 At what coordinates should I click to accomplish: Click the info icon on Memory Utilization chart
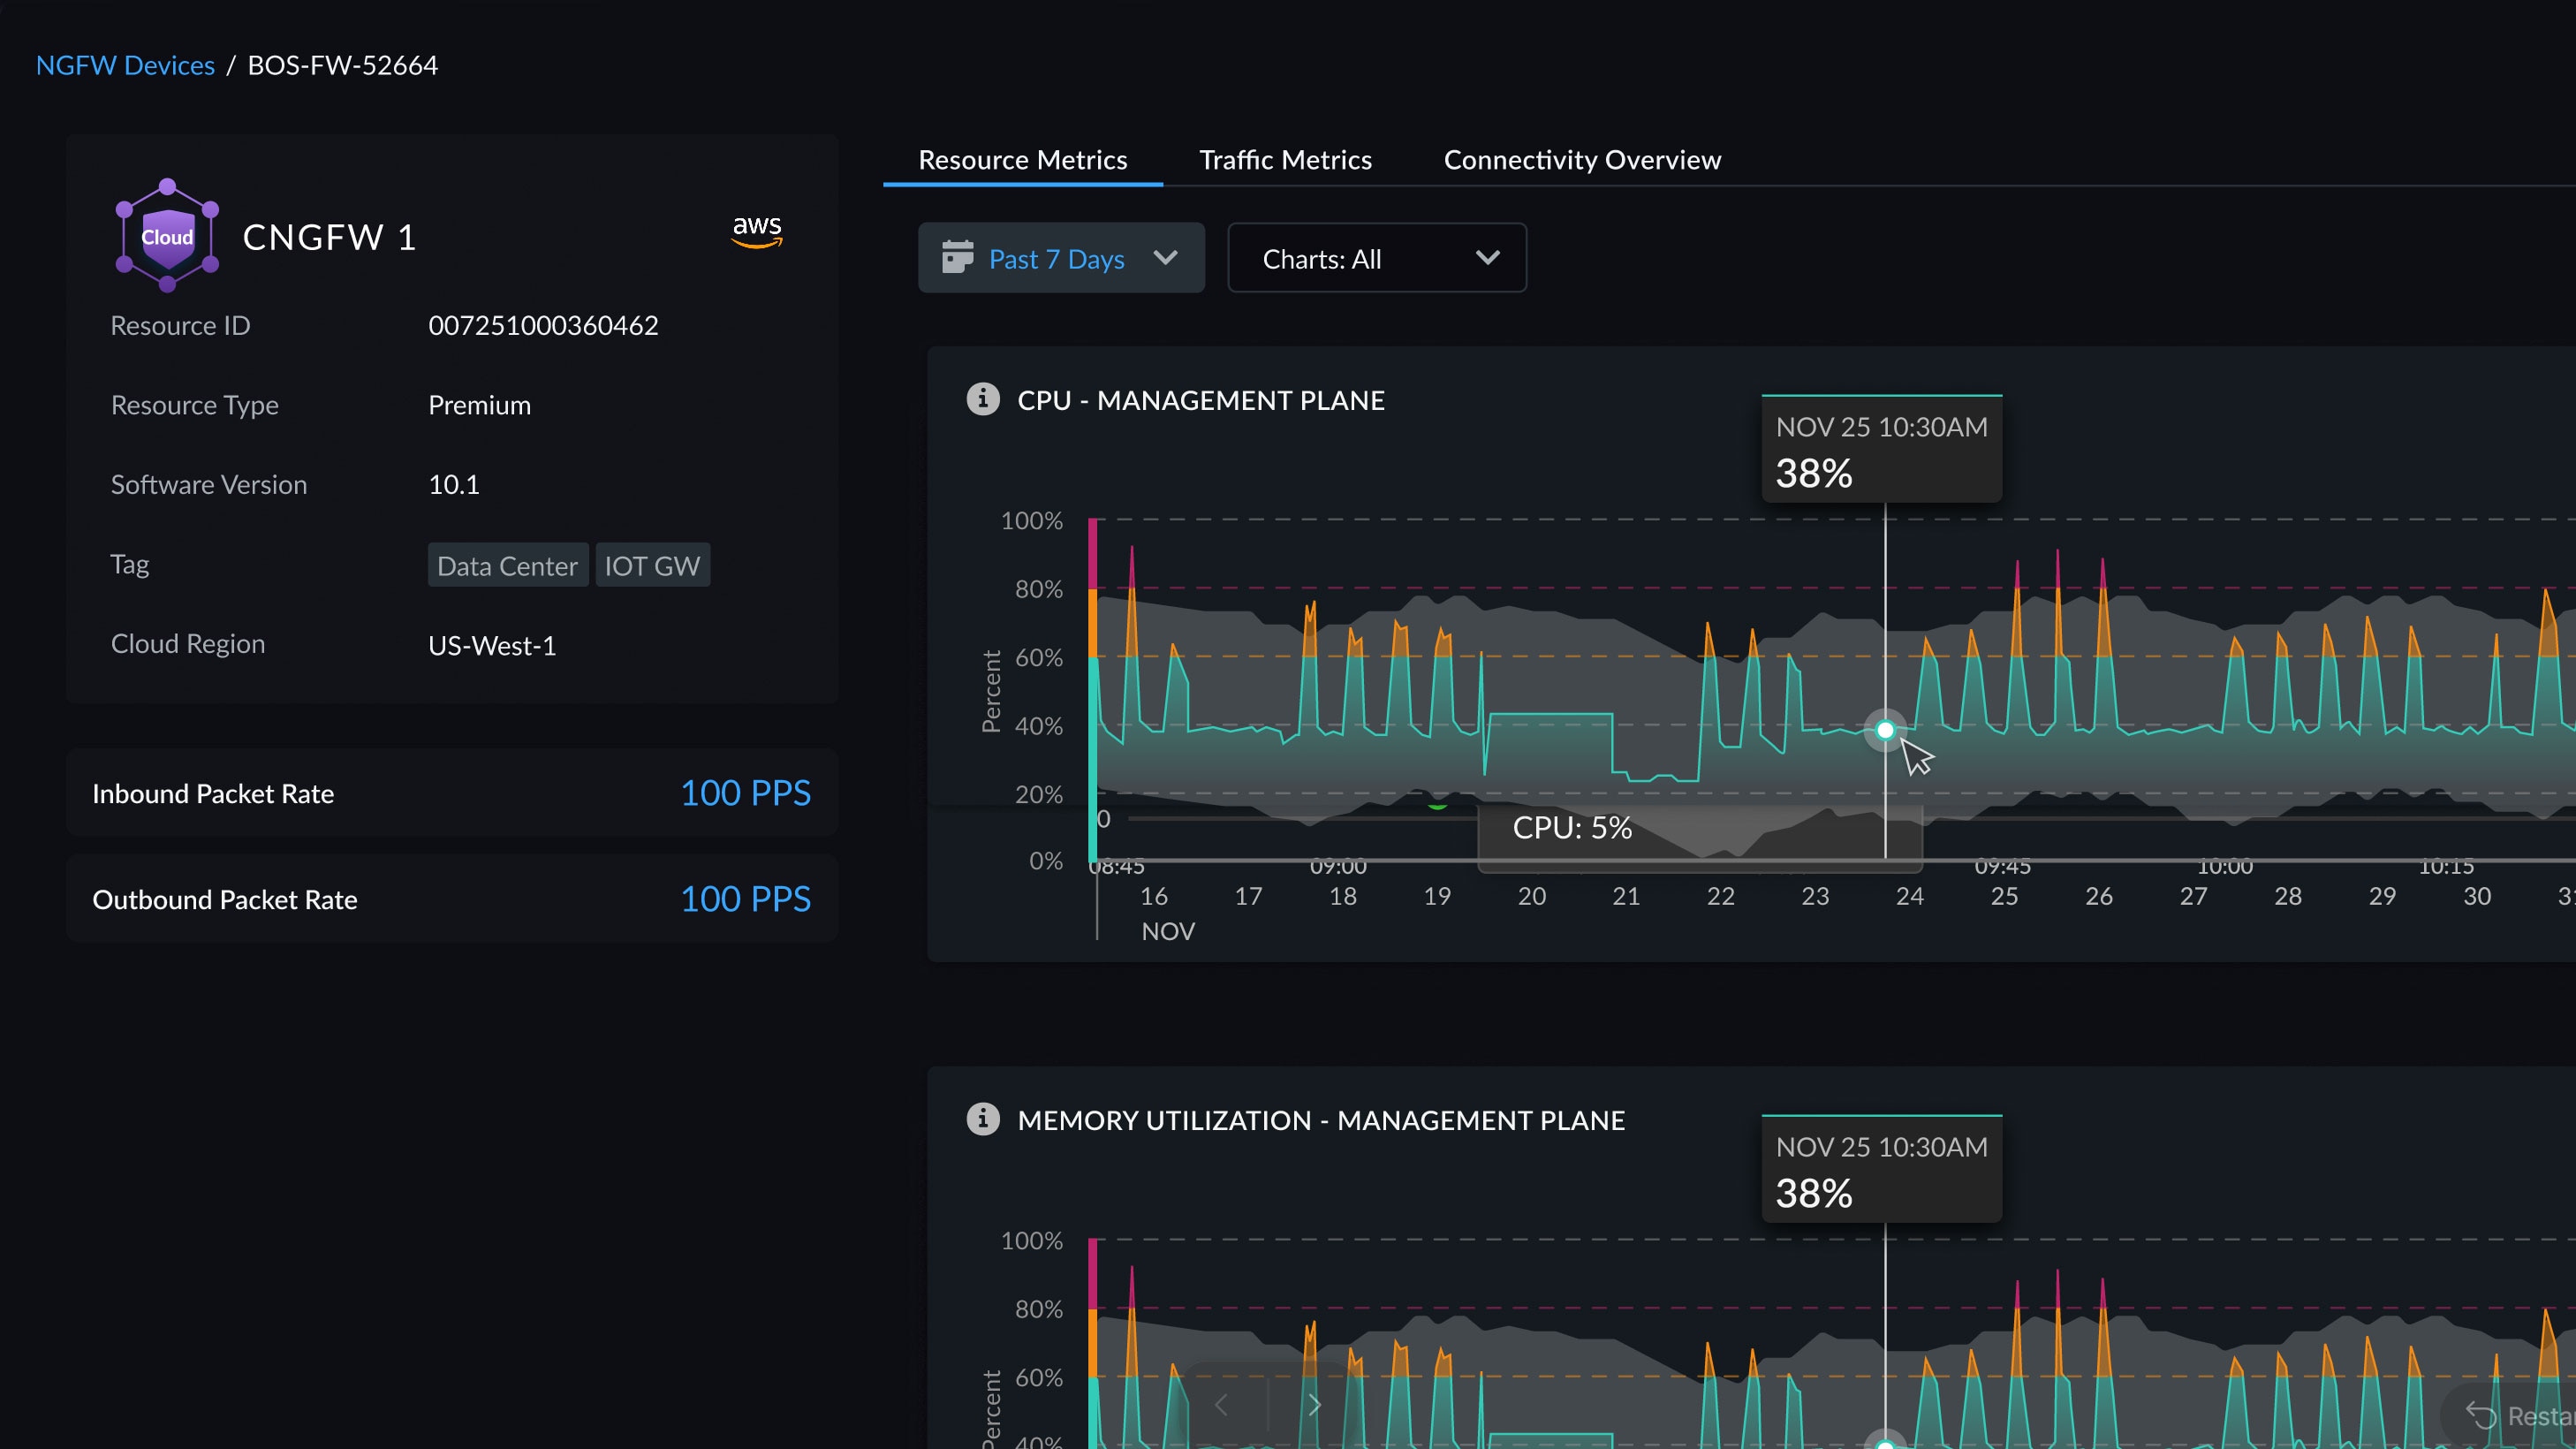(x=983, y=1119)
